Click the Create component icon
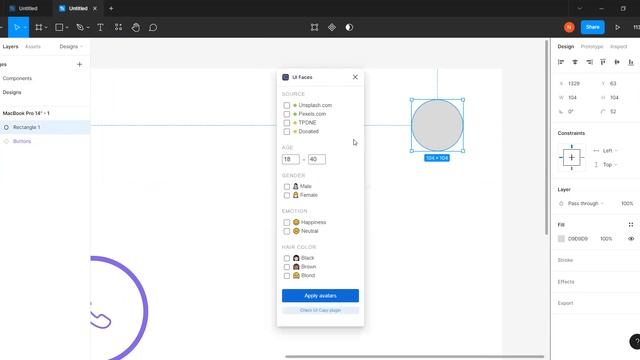This screenshot has height=360, width=640. (332, 27)
